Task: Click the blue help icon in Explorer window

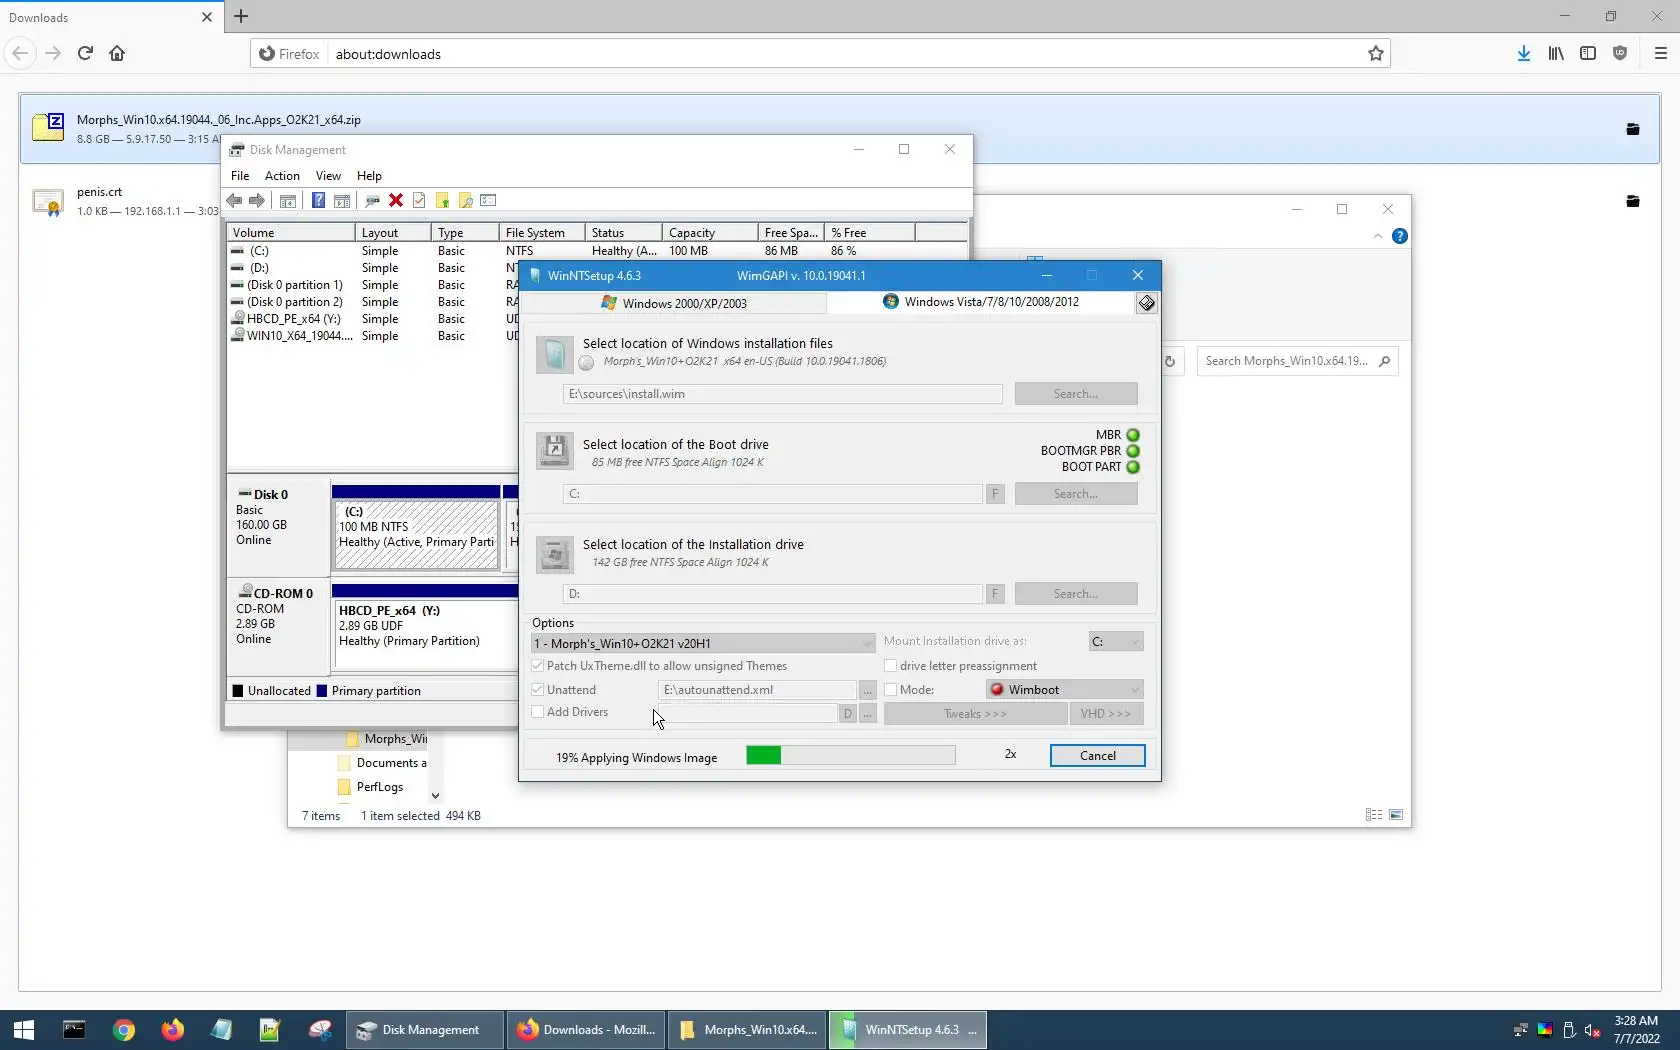Action: (1400, 237)
